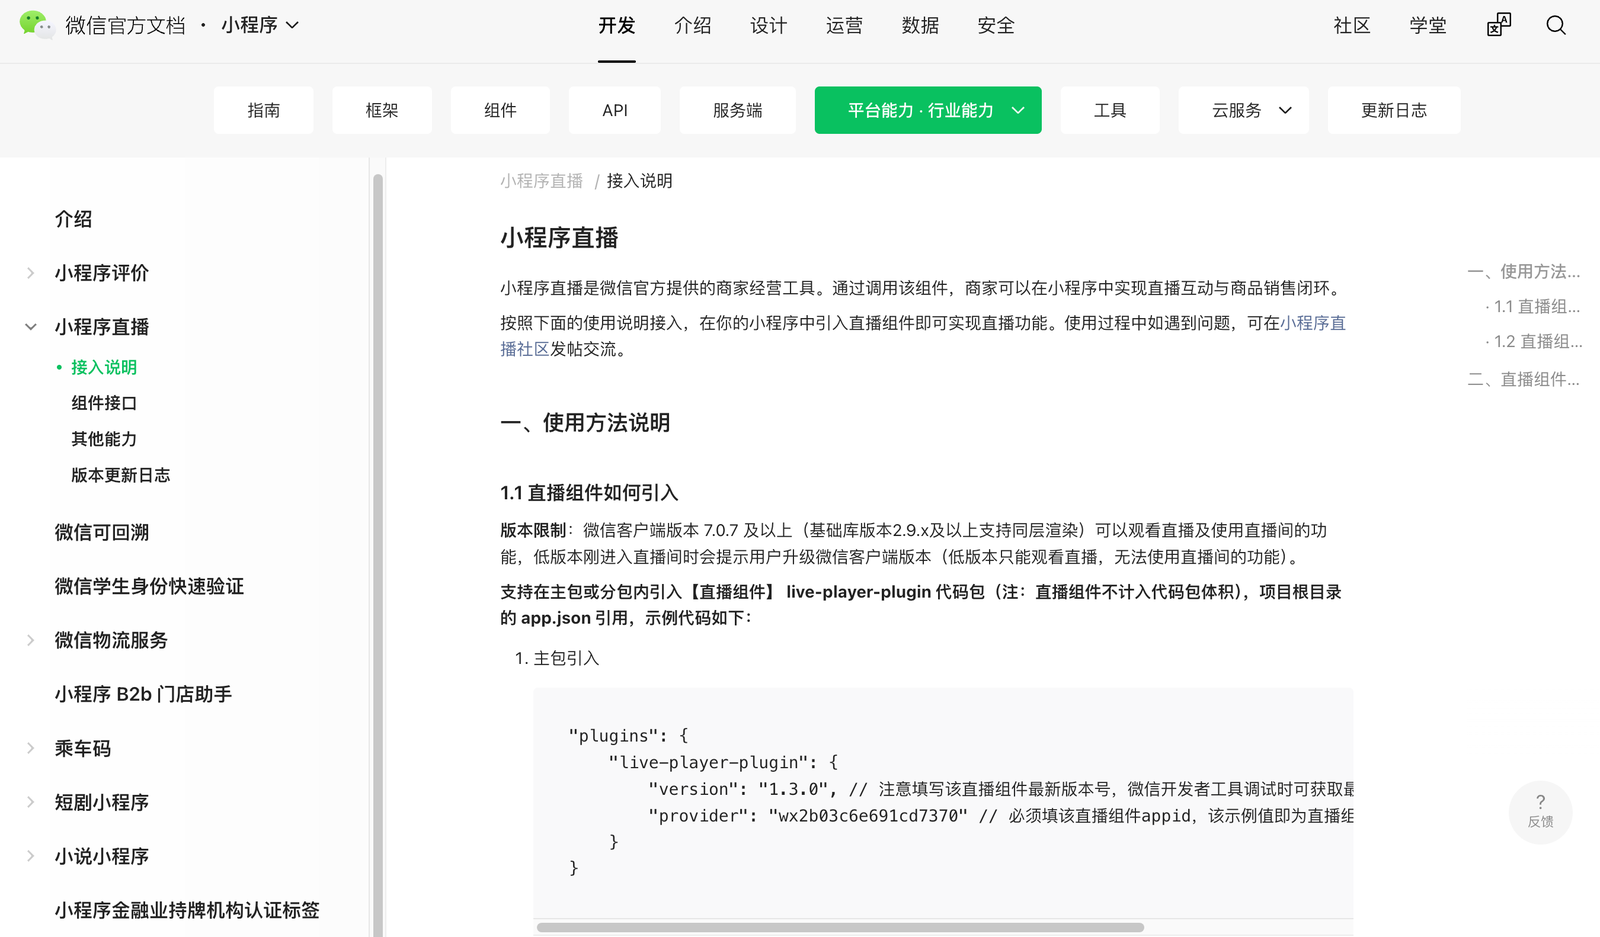Switch to the 设计 top tab
This screenshot has width=1600, height=937.
click(768, 26)
